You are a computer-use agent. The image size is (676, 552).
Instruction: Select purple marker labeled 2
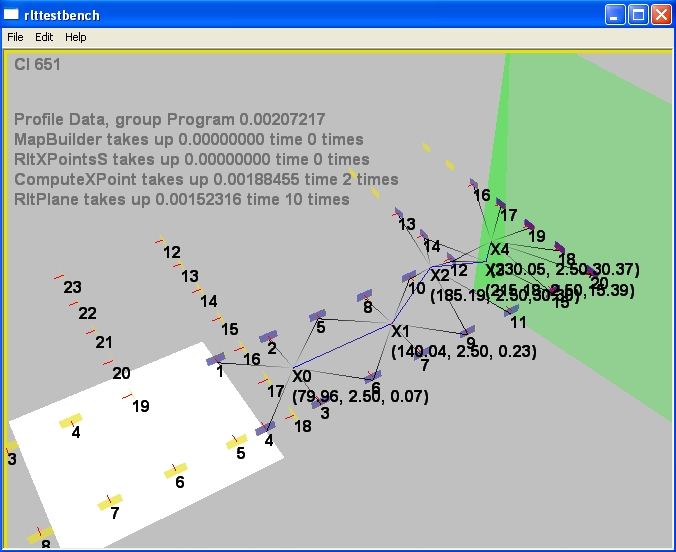268,338
